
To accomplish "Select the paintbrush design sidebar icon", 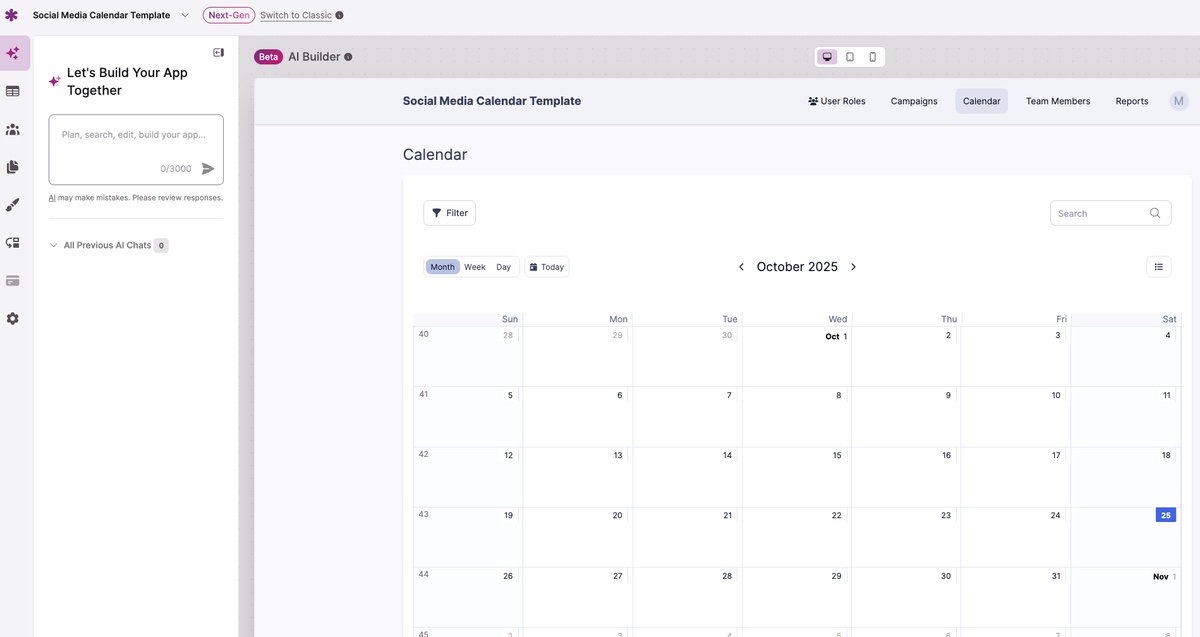I will pos(13,205).
